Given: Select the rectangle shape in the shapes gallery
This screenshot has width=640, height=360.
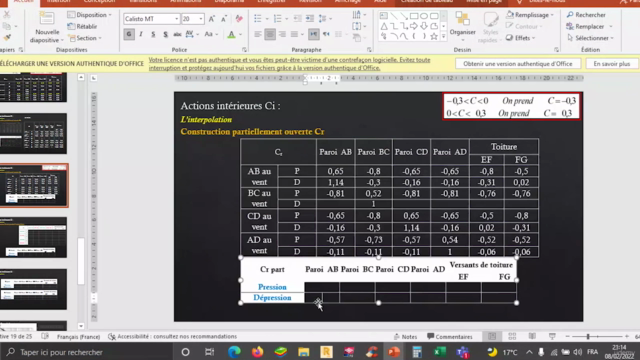Looking at the screenshot, I should [414, 16].
